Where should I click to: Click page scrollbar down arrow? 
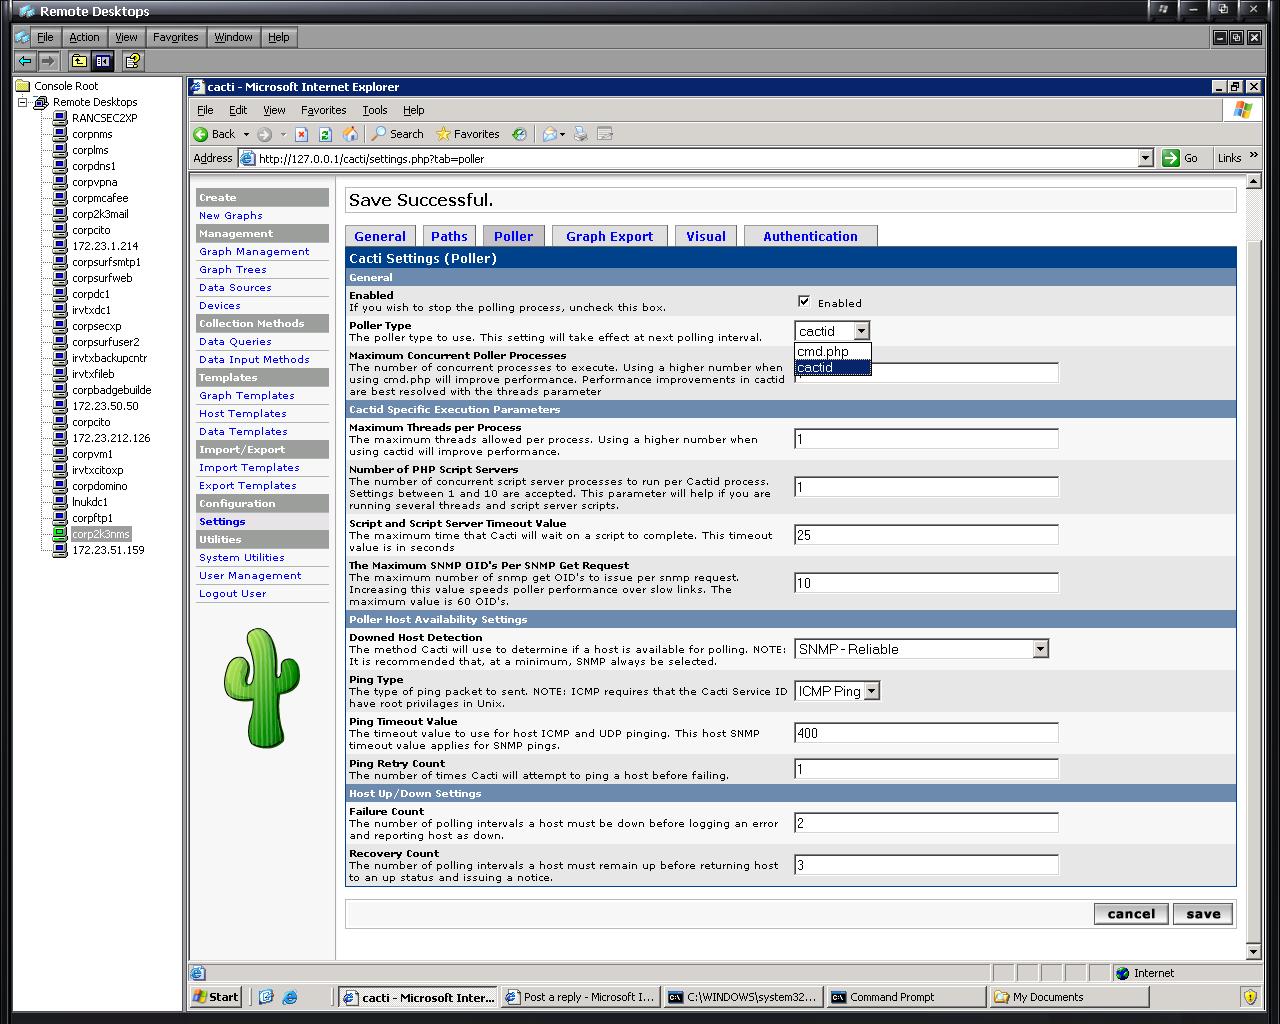[x=1254, y=951]
